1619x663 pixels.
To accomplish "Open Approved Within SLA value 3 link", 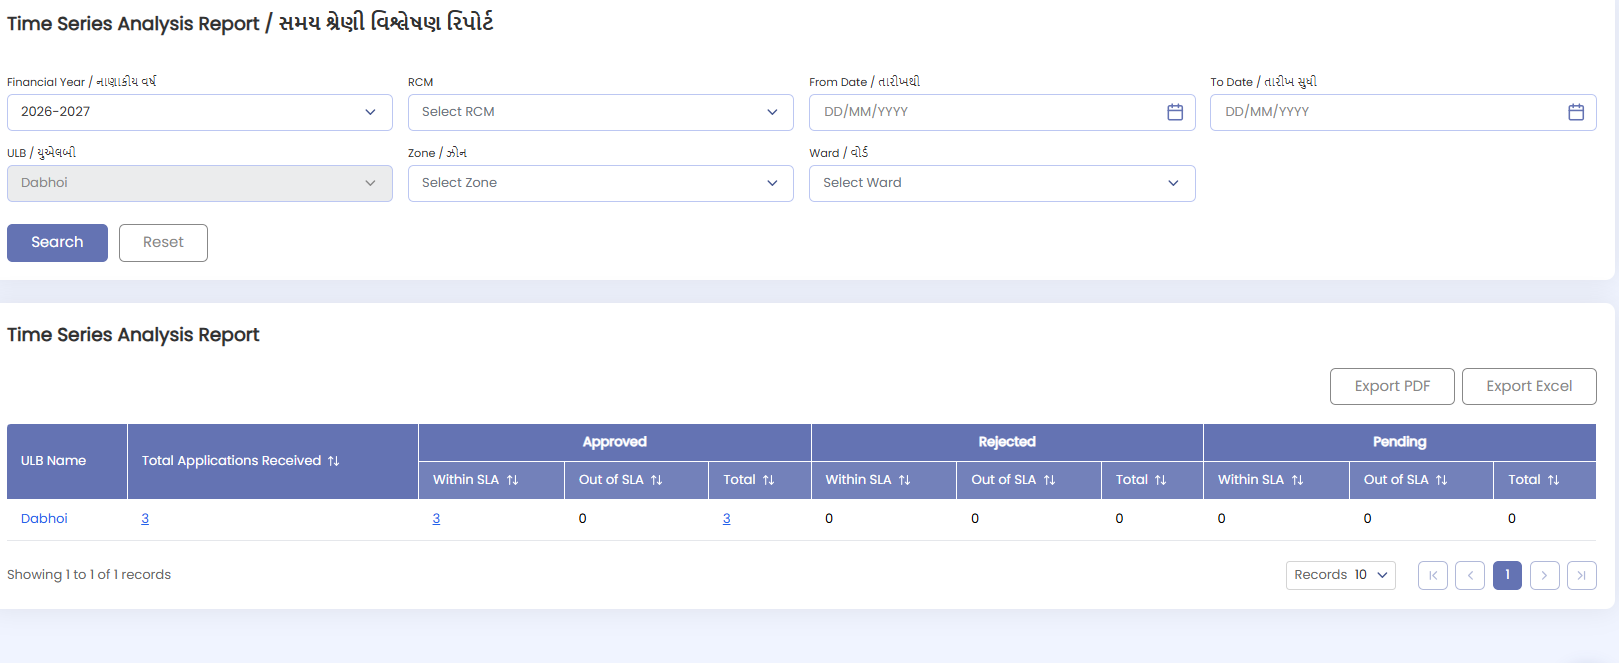I will [x=436, y=519].
